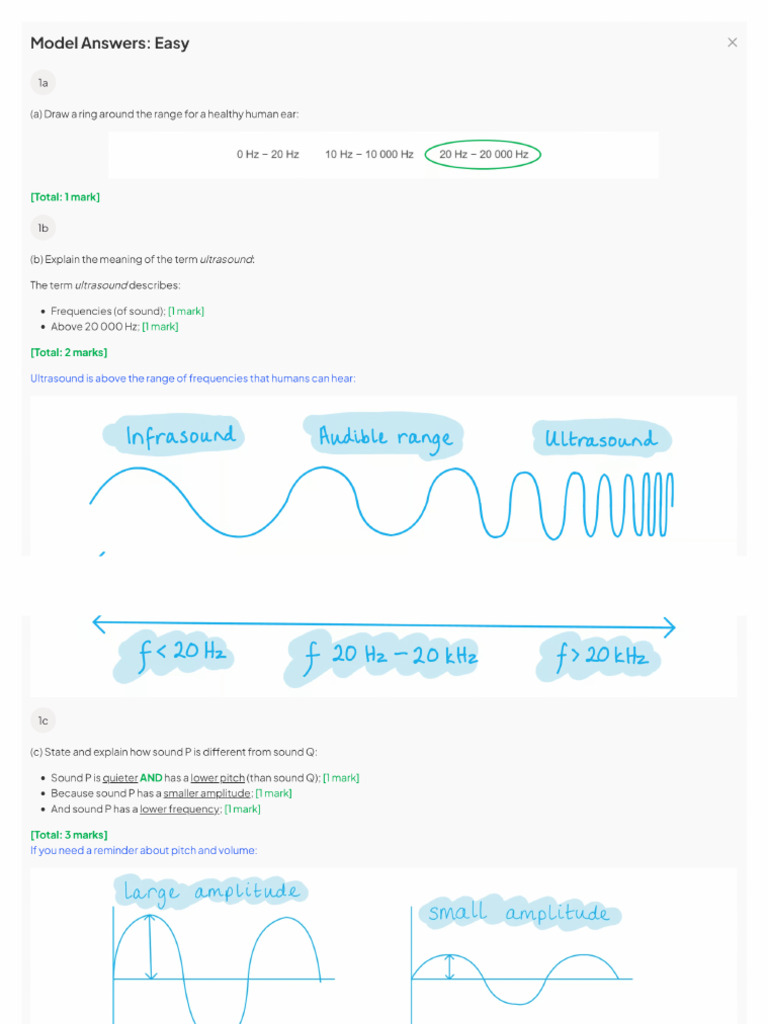
Task: Close the Model Answers panel
Action: (x=732, y=42)
